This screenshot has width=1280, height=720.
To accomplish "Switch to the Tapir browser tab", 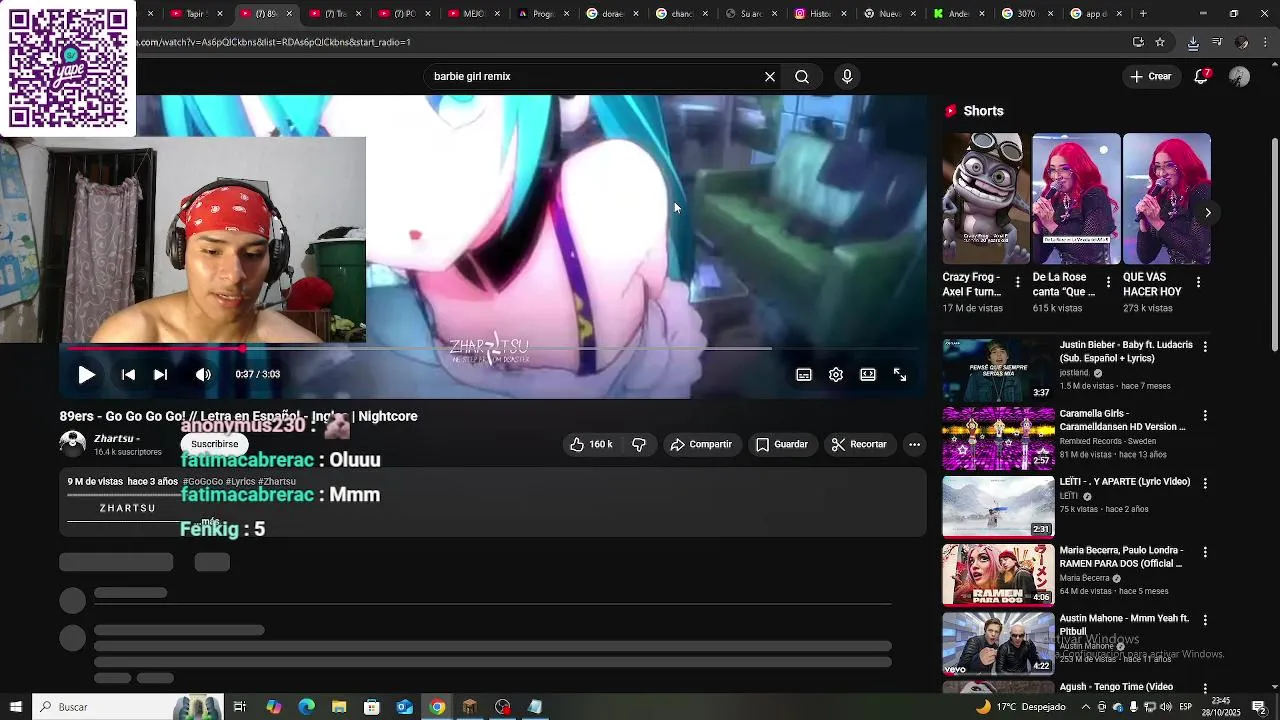I will (196, 14).
